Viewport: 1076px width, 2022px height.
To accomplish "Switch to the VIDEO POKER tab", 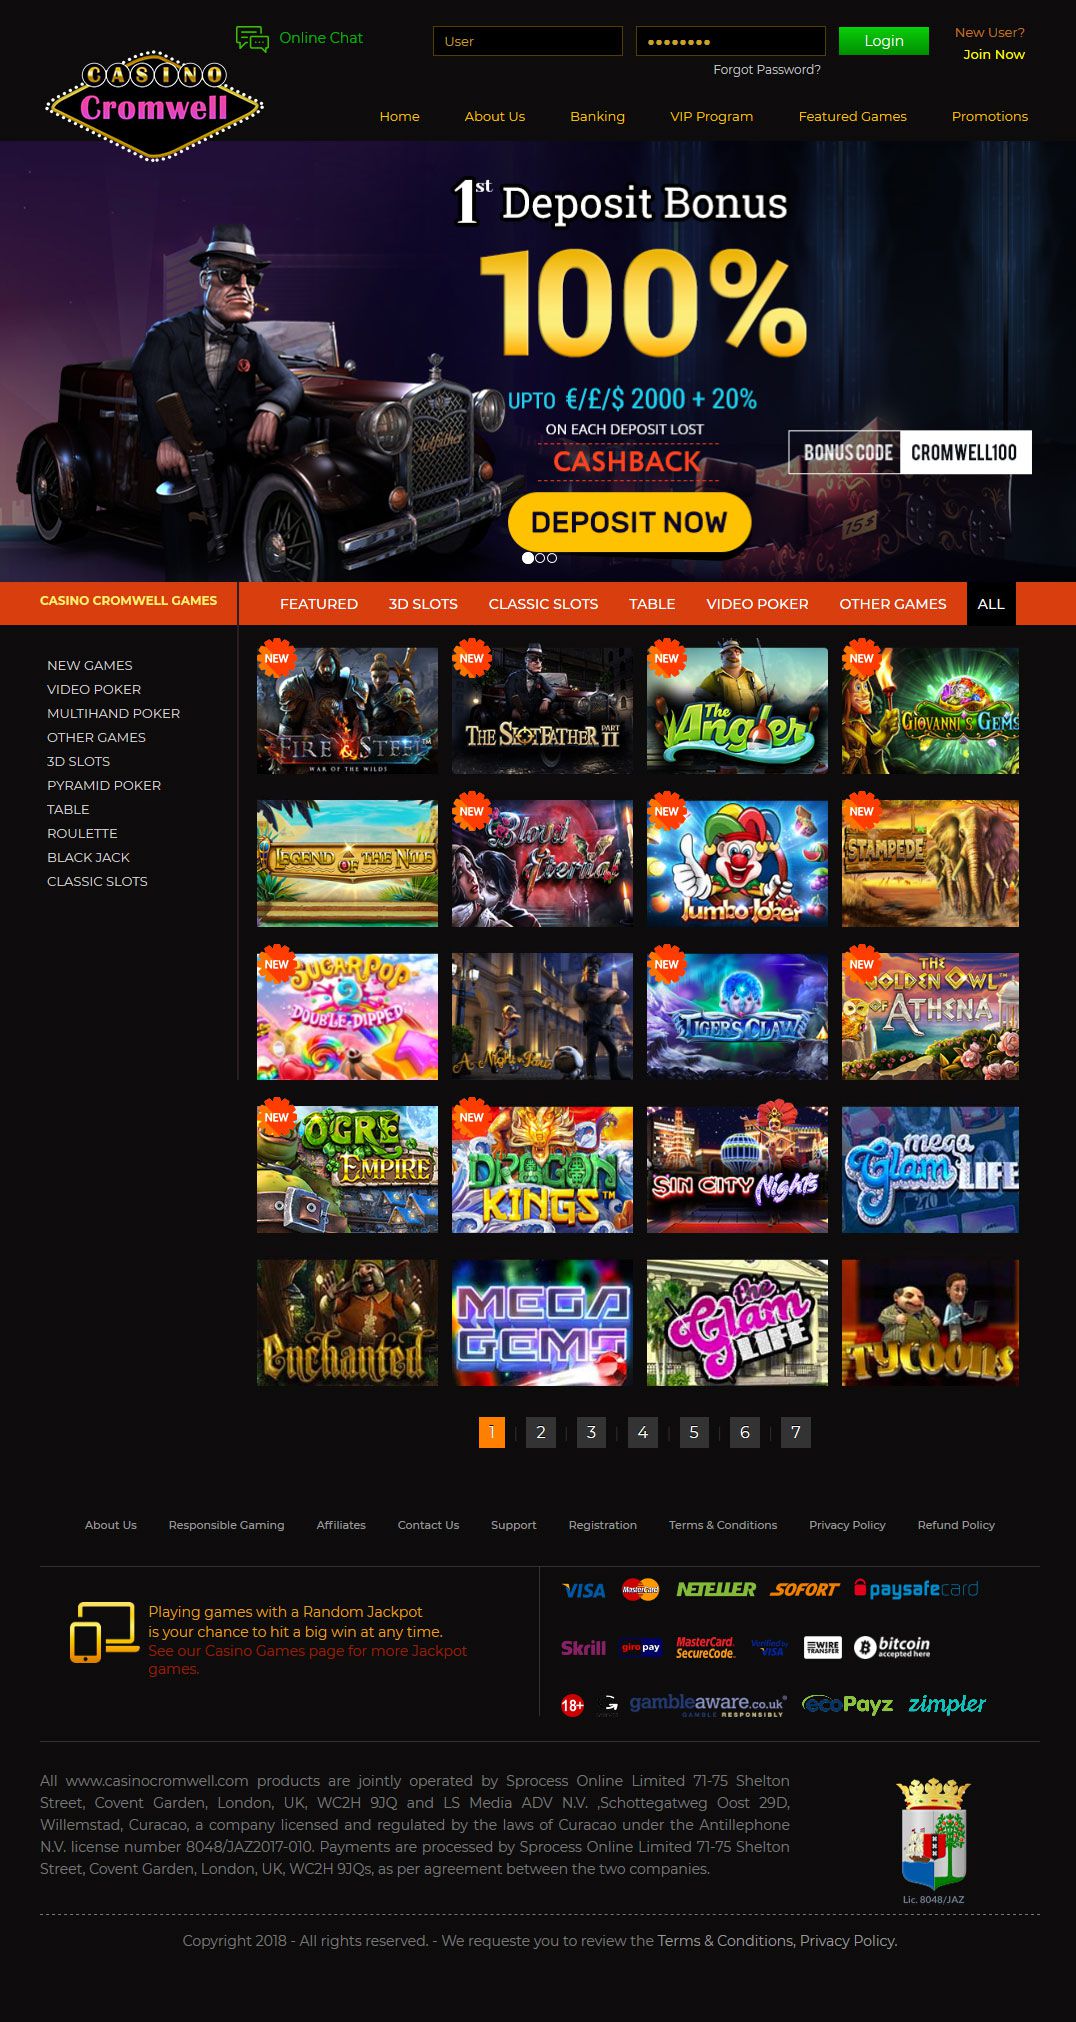I will point(757,604).
